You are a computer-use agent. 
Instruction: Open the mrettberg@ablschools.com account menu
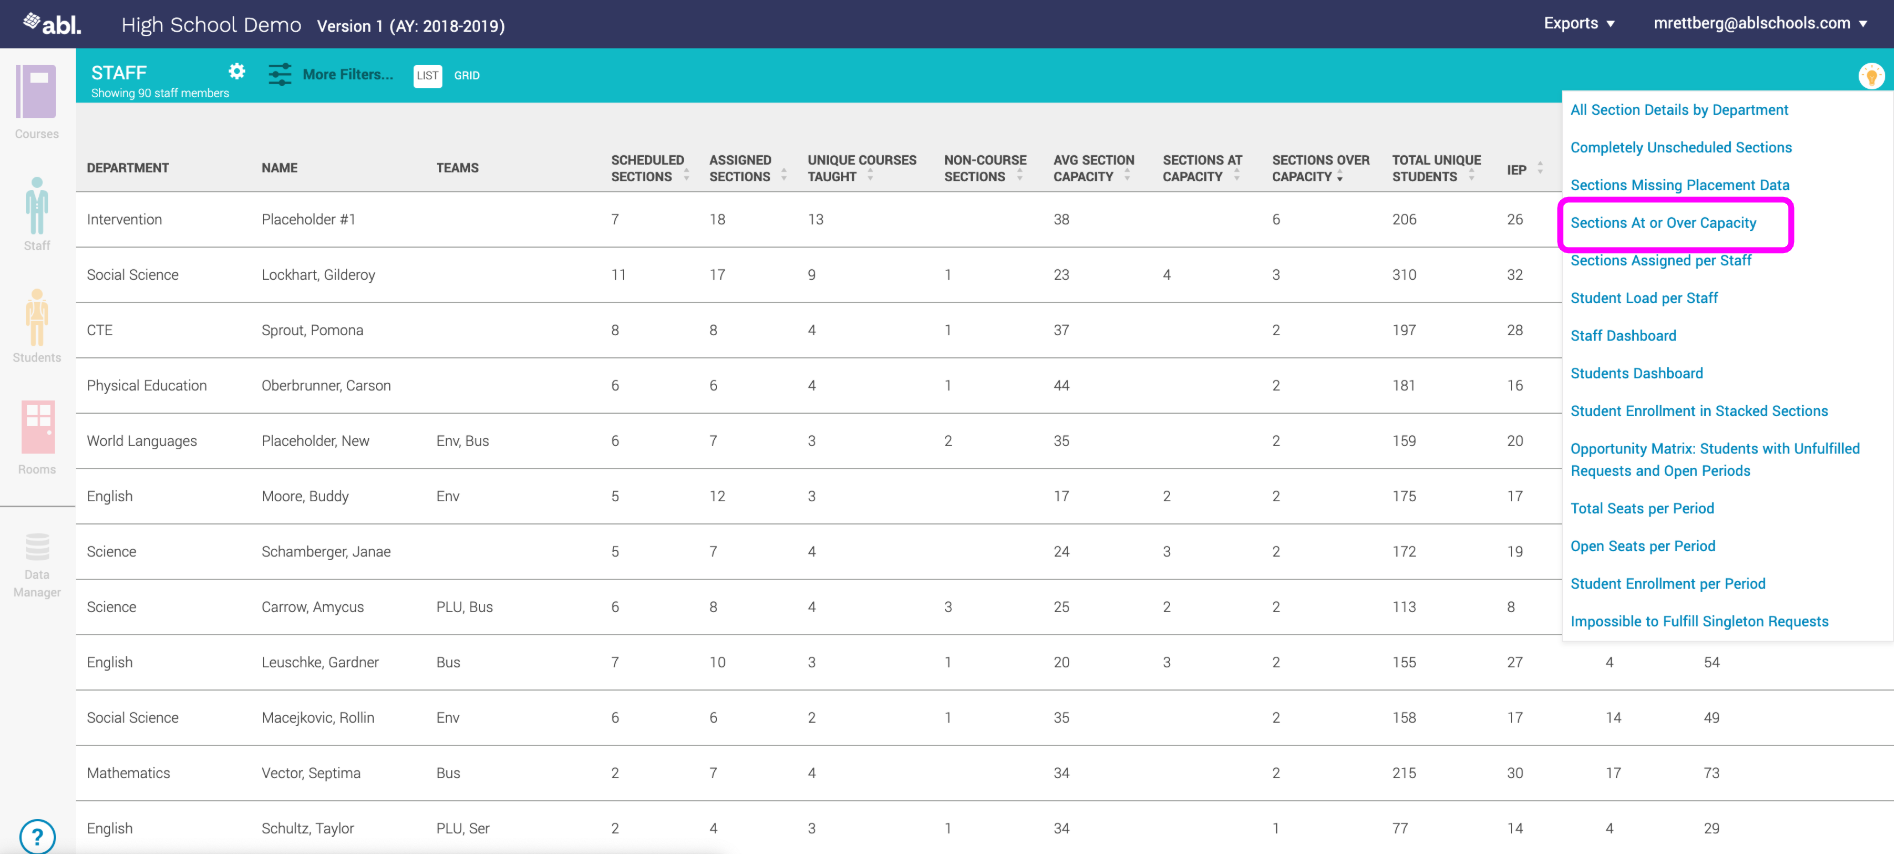1760,24
